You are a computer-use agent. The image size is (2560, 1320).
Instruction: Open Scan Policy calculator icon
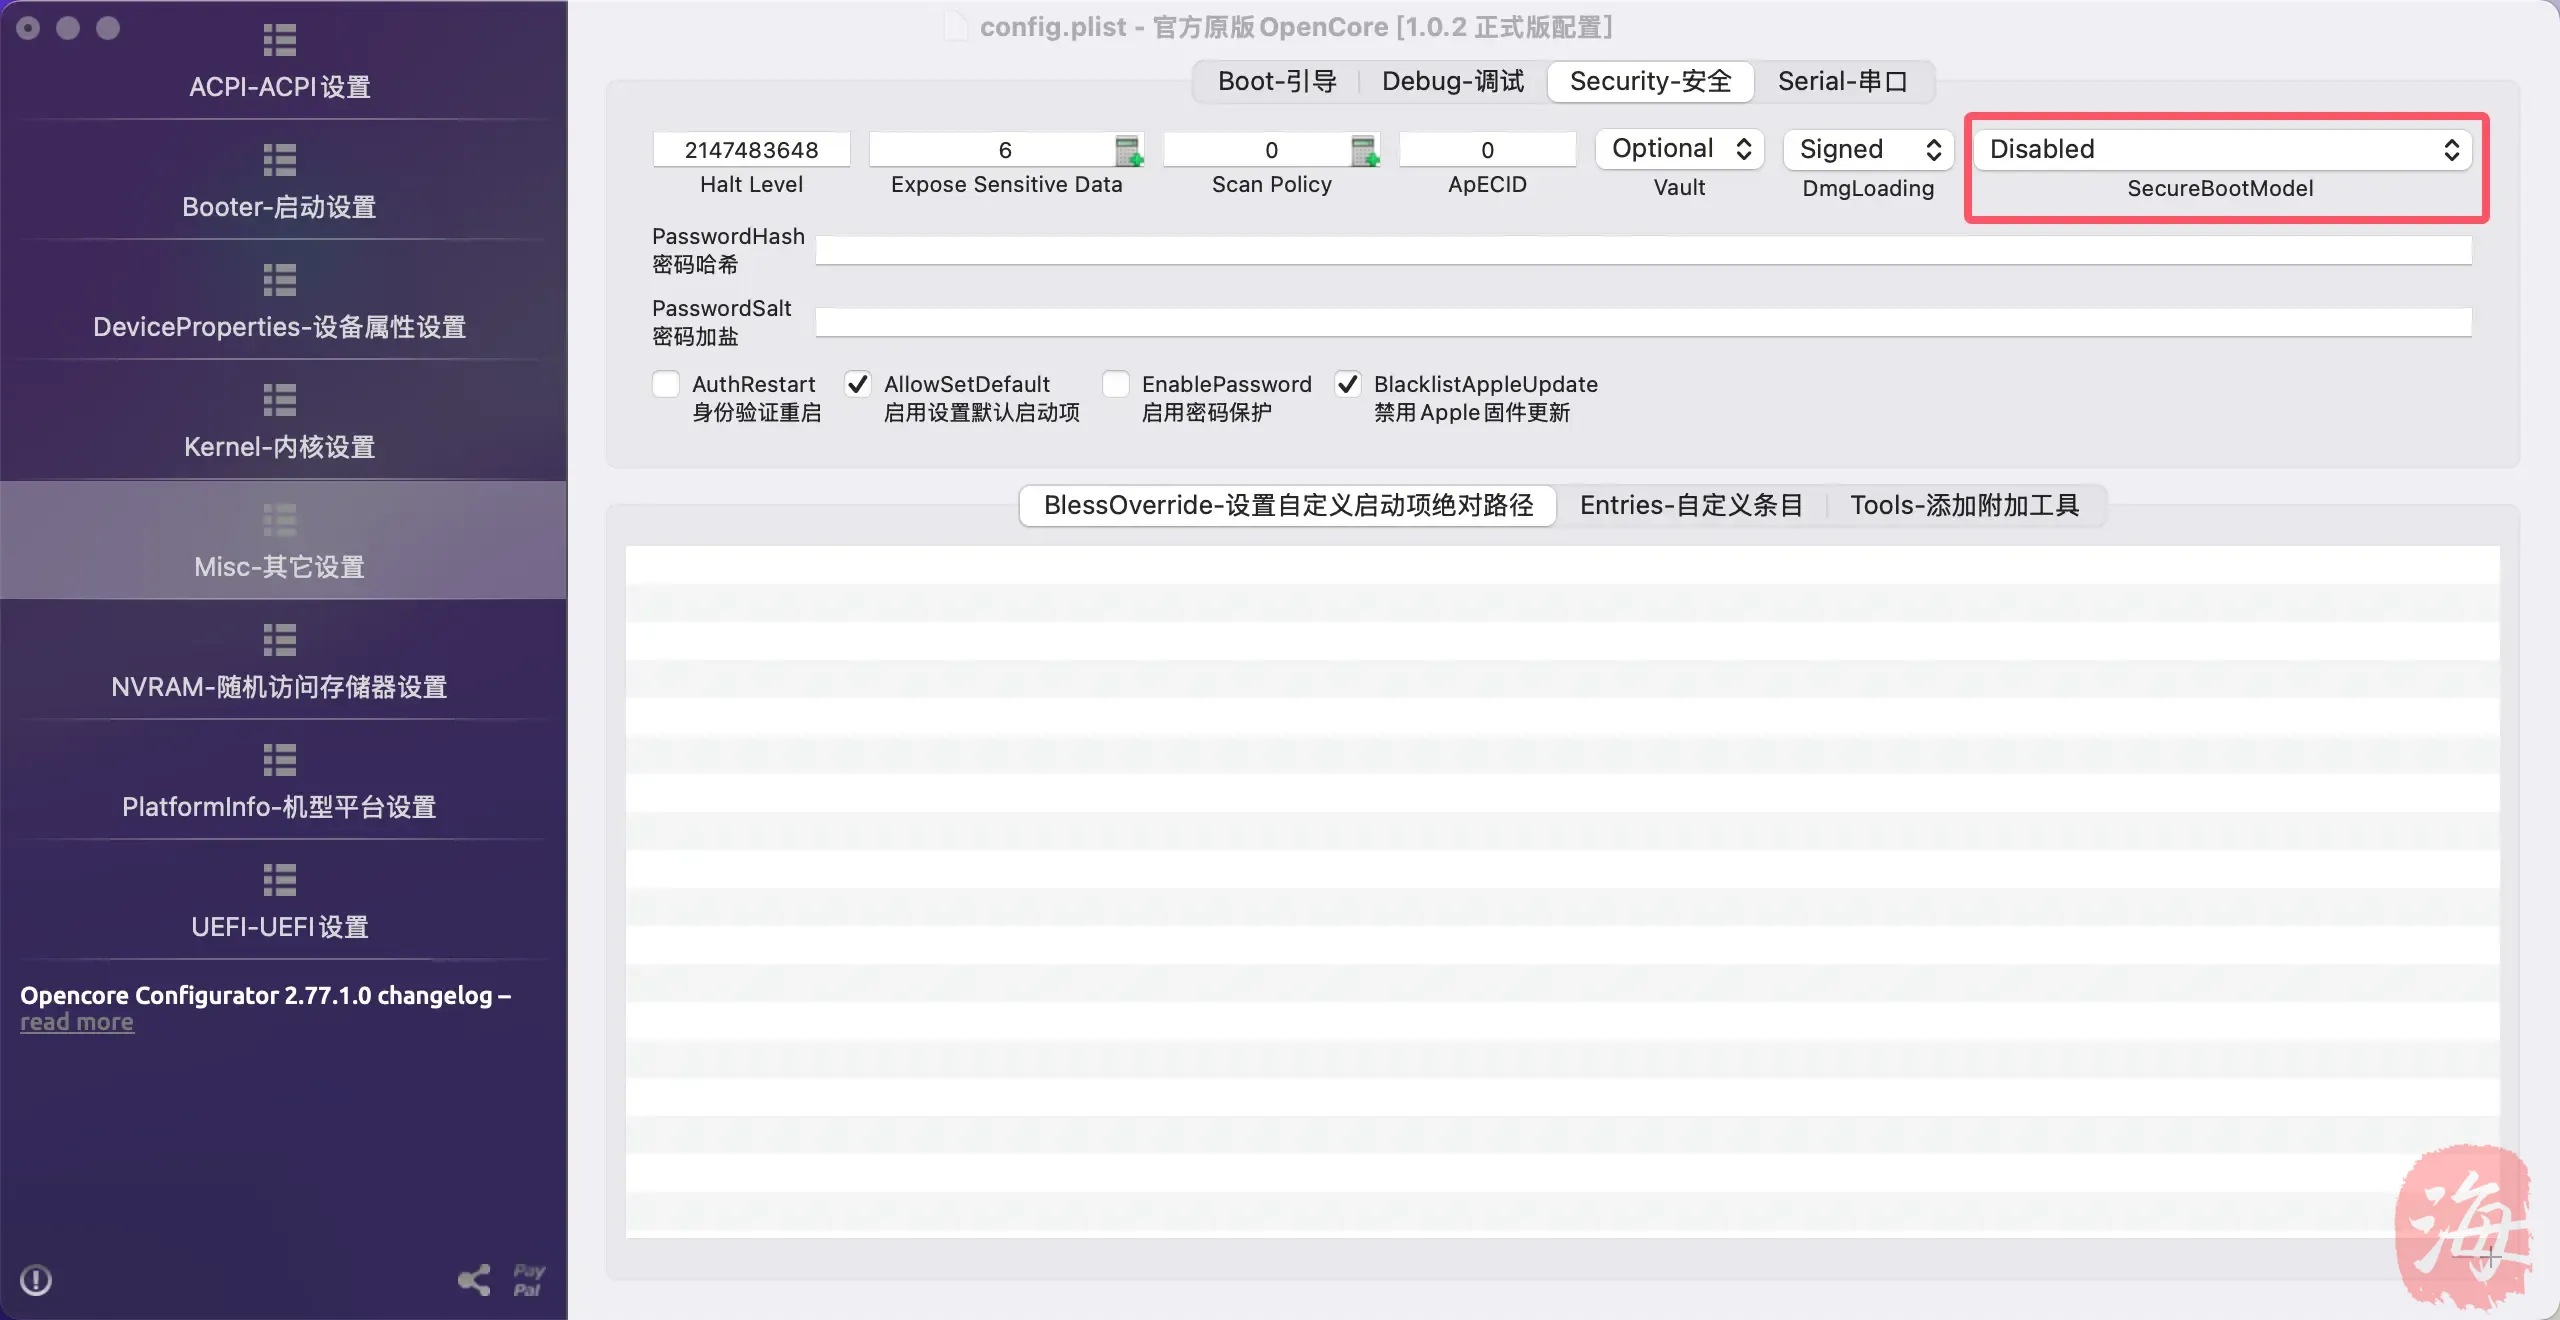click(x=1364, y=151)
